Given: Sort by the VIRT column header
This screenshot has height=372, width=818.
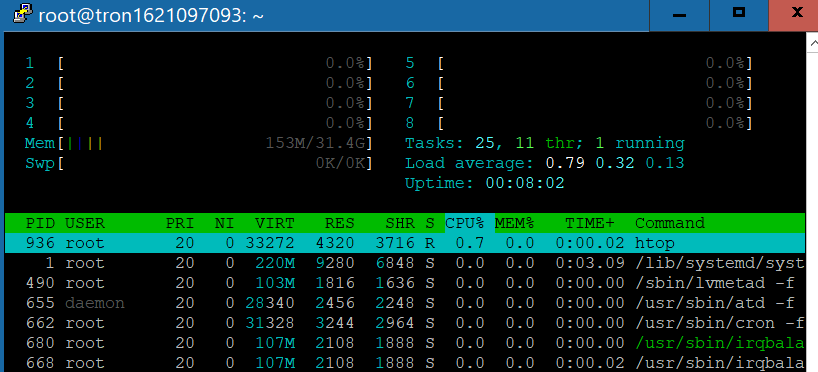Looking at the screenshot, I should coord(275,223).
